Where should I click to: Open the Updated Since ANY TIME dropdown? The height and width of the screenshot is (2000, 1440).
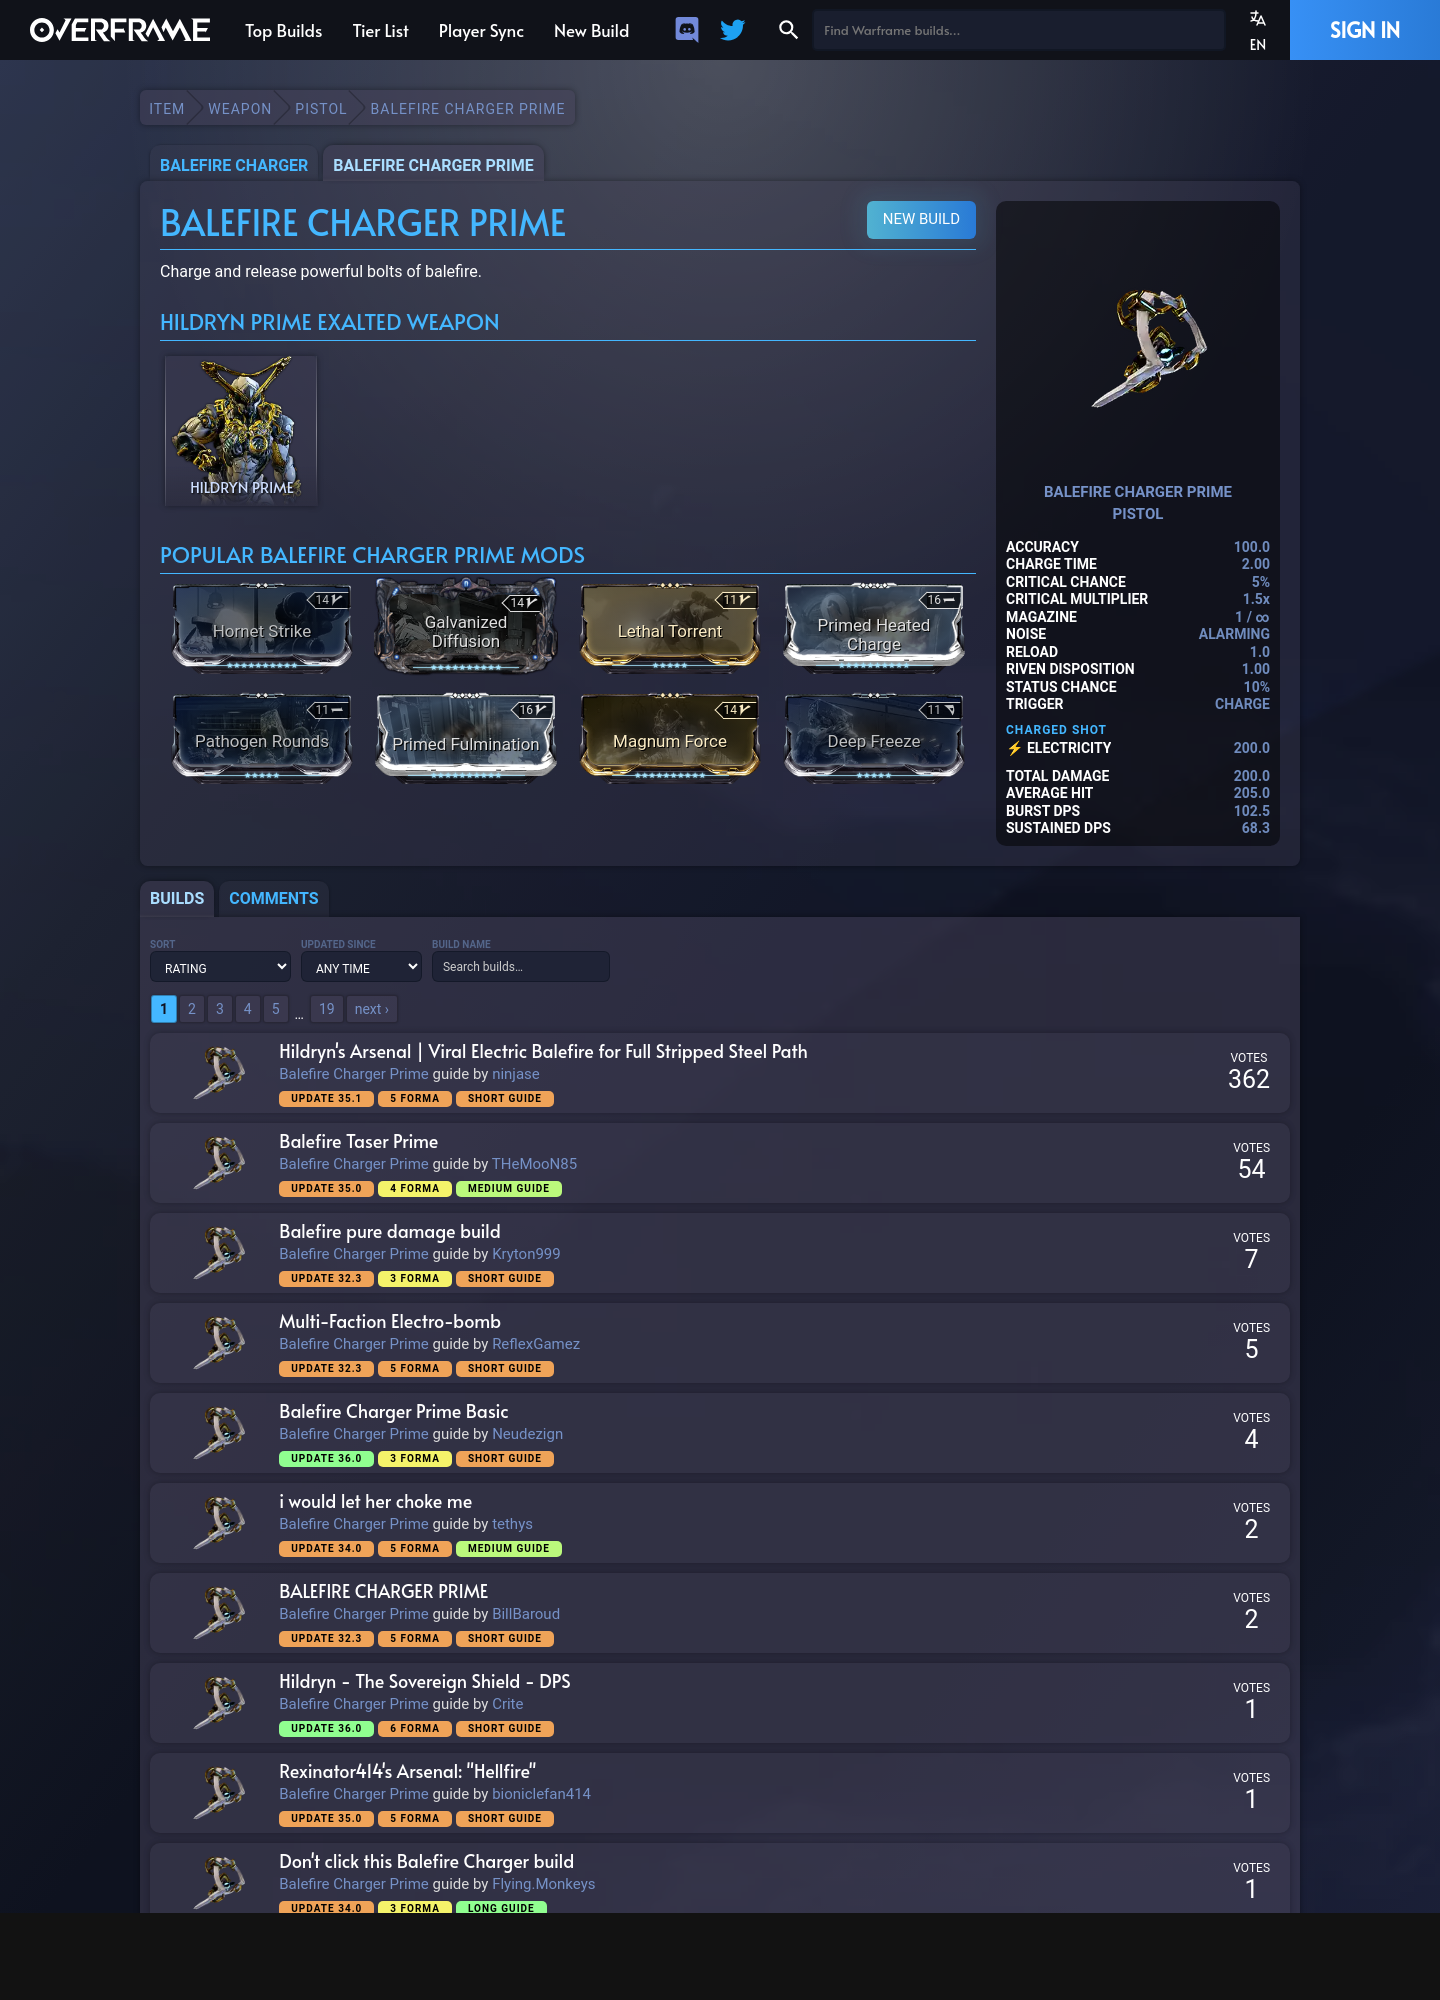pyautogui.click(x=361, y=967)
